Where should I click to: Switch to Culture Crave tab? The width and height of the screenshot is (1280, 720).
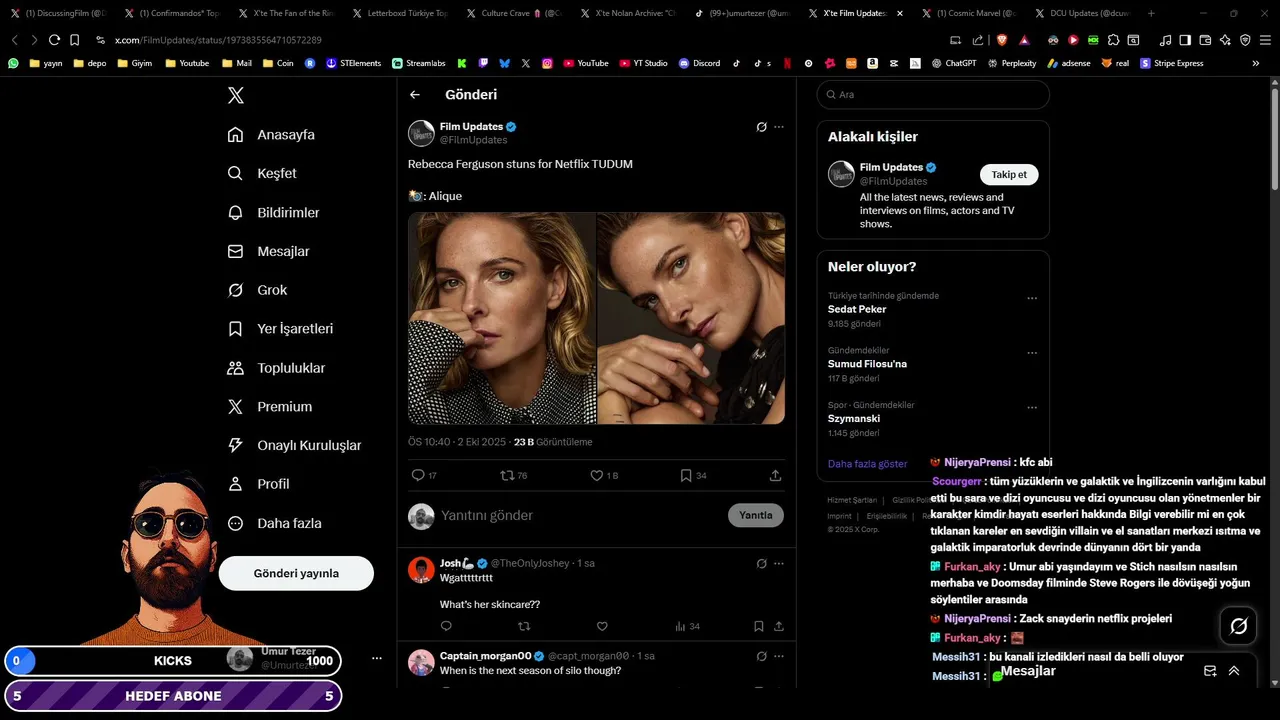[512, 13]
